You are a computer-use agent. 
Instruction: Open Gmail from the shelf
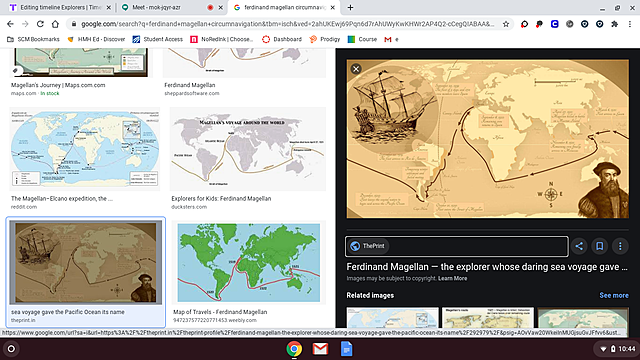[320, 349]
